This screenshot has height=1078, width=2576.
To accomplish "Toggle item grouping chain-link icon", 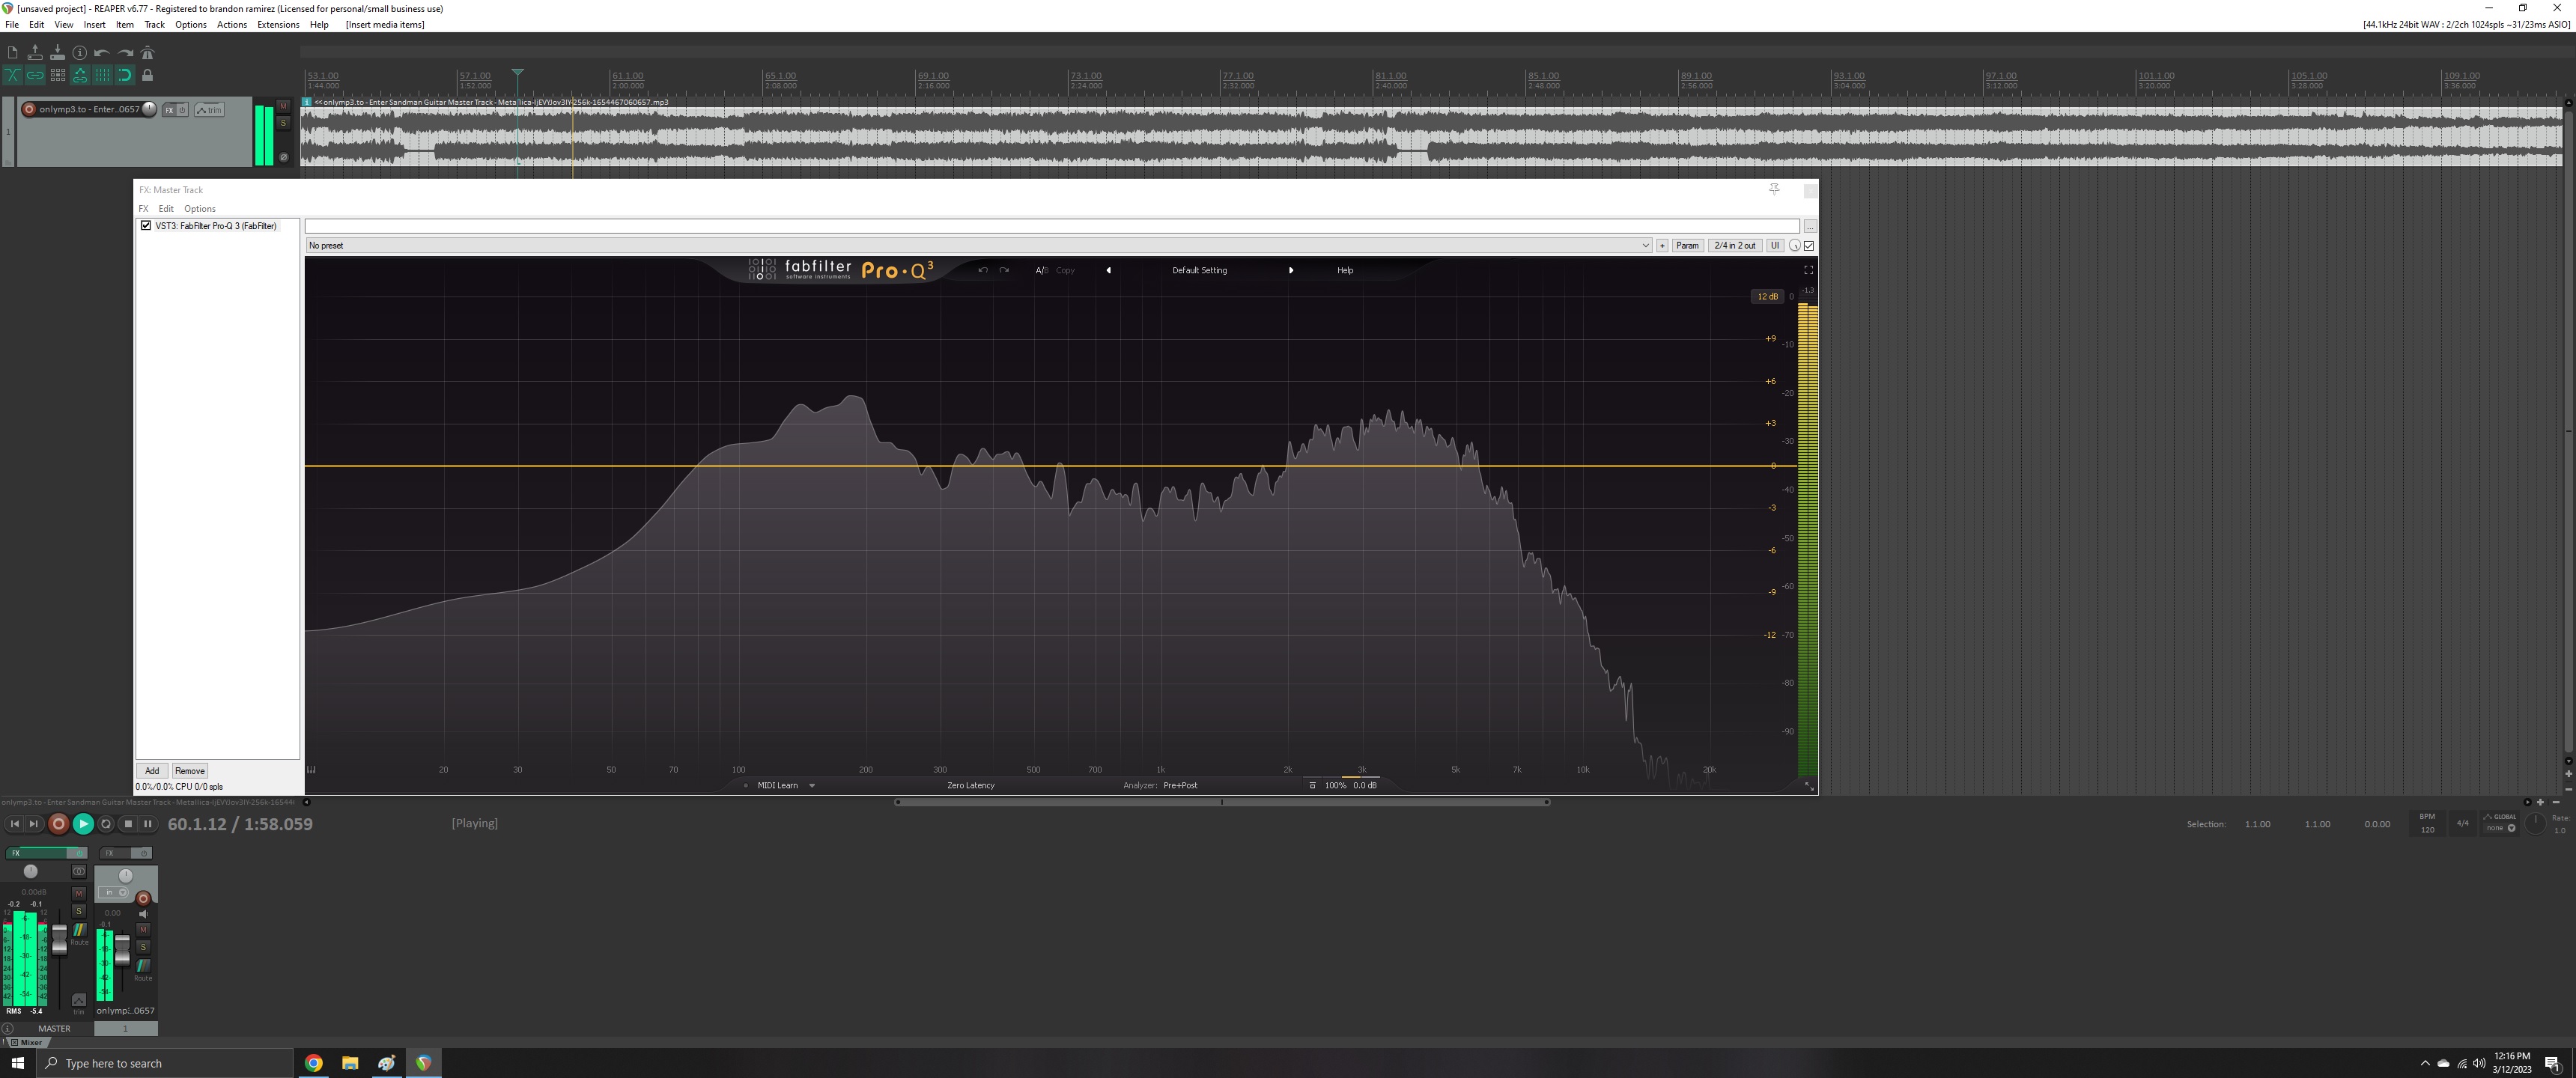I will (x=35, y=75).
